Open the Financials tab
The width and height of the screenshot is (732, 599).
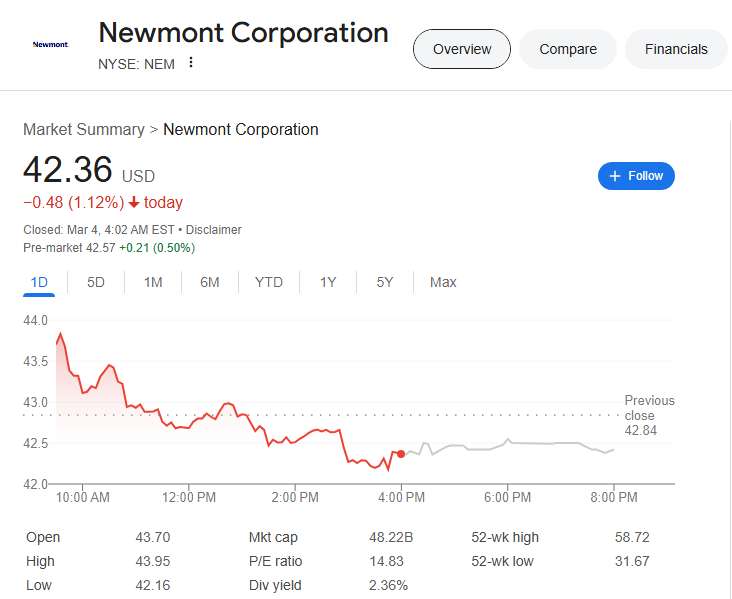[676, 49]
